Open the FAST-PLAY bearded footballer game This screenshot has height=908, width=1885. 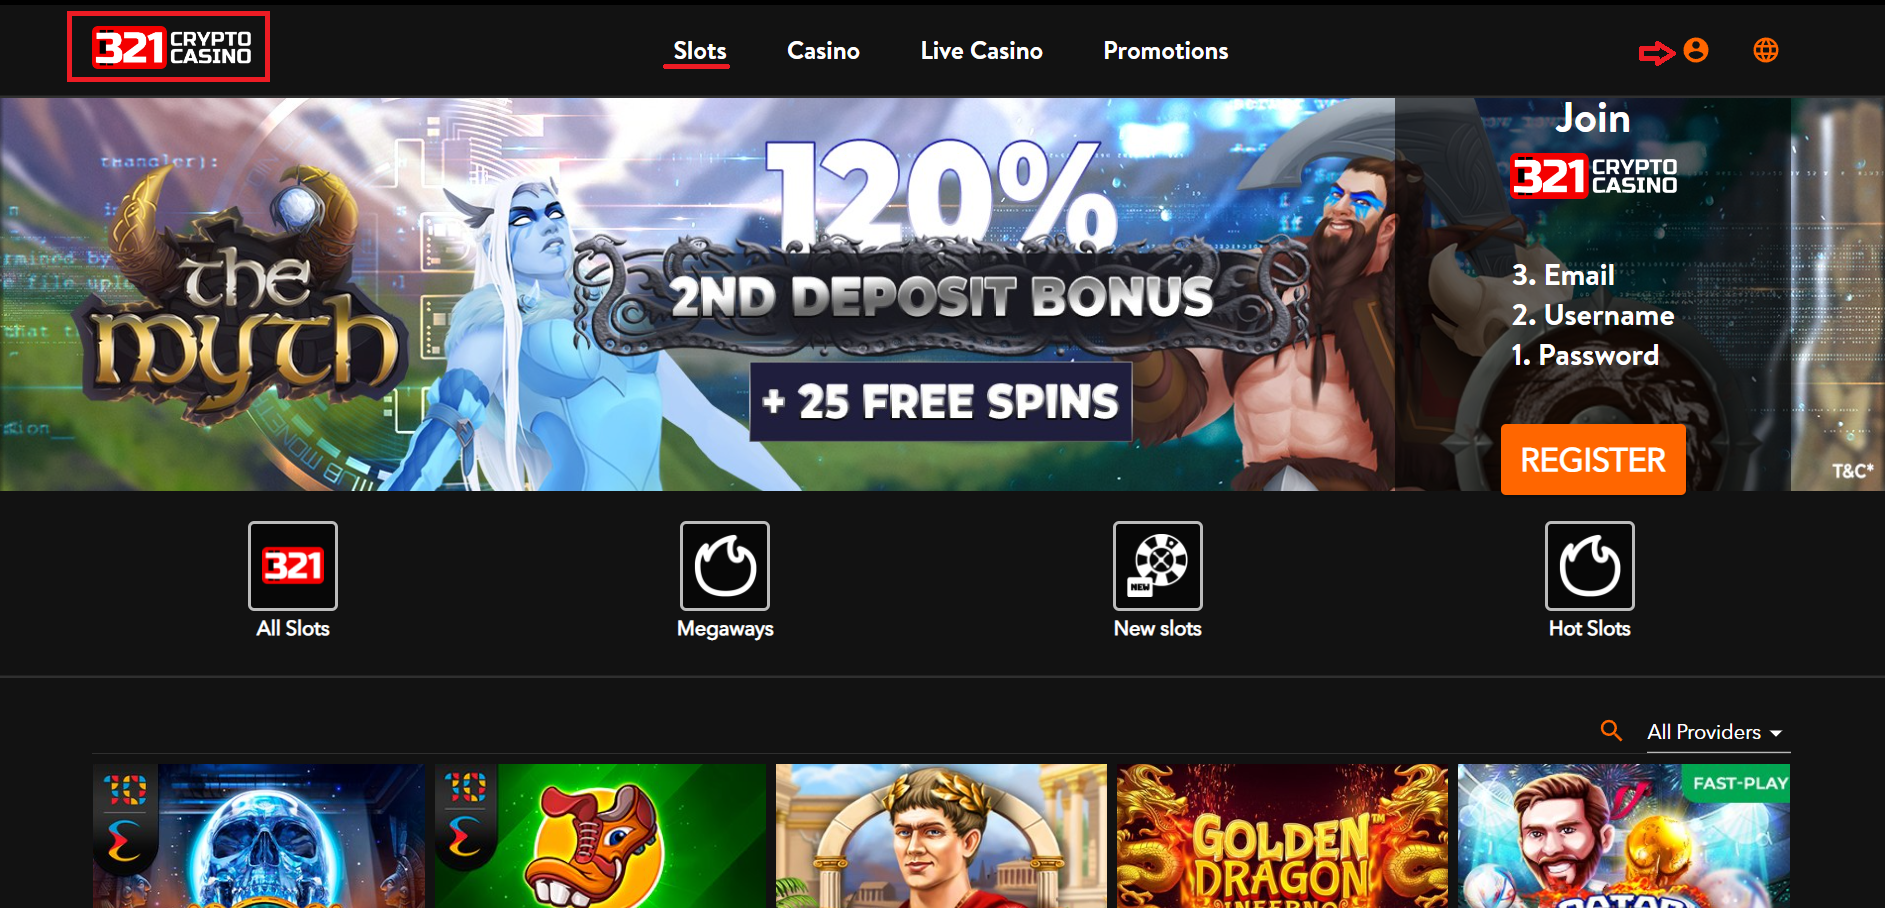click(x=1624, y=836)
